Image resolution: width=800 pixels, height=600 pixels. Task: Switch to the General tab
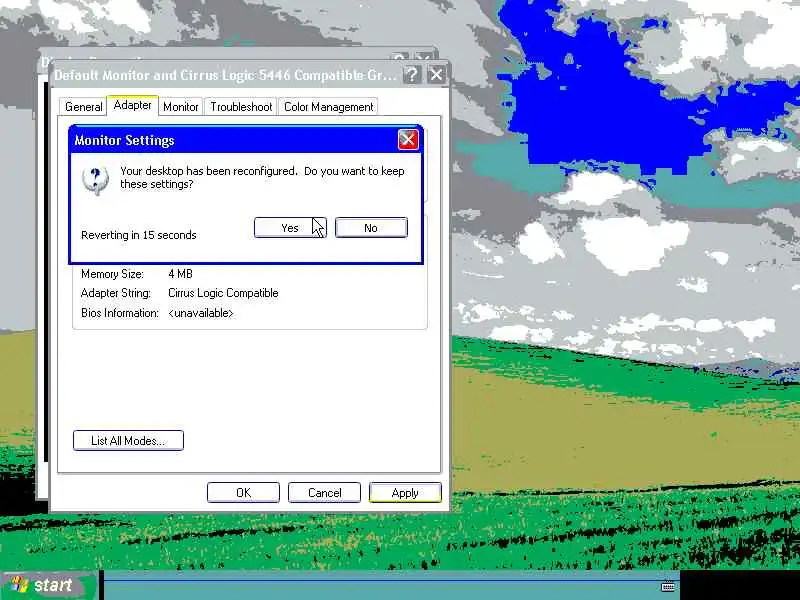click(x=83, y=107)
